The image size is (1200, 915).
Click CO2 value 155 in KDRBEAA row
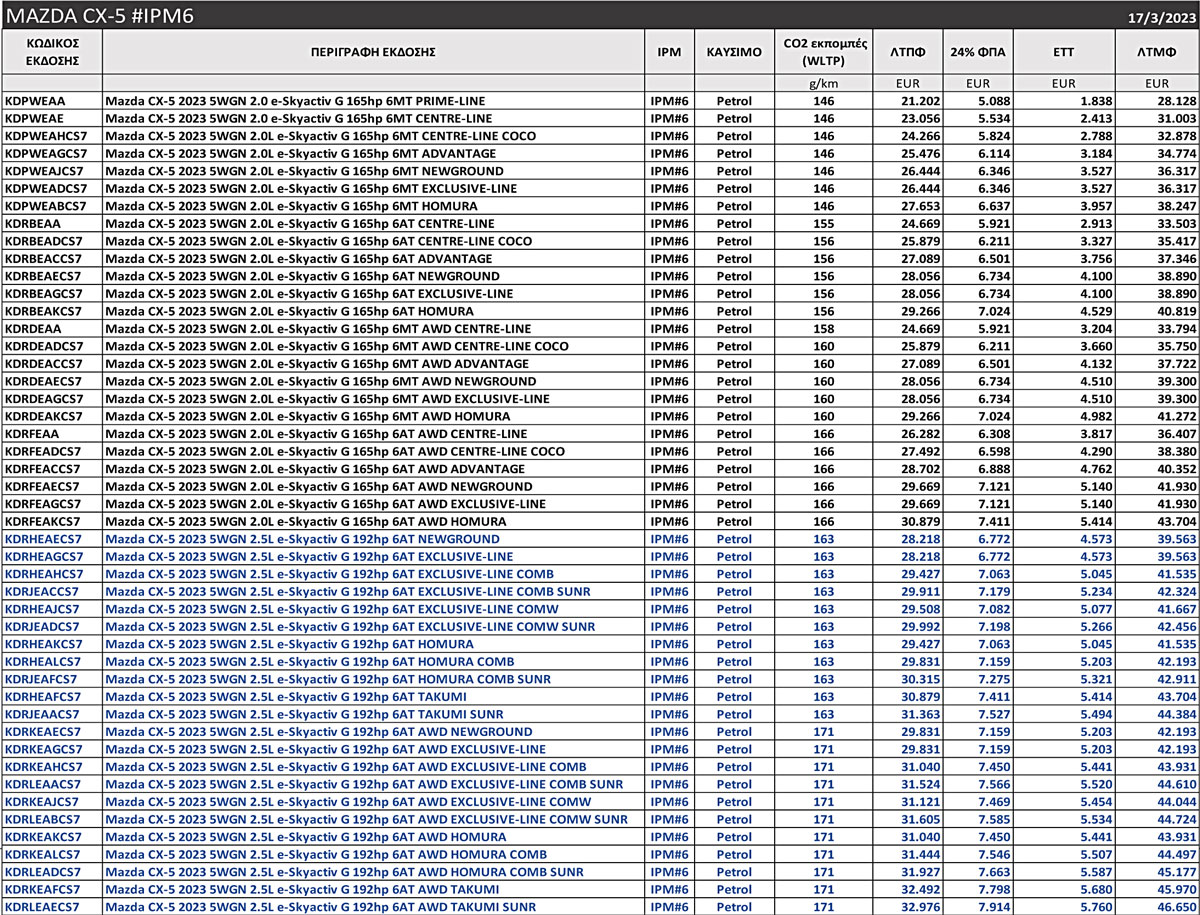823,223
